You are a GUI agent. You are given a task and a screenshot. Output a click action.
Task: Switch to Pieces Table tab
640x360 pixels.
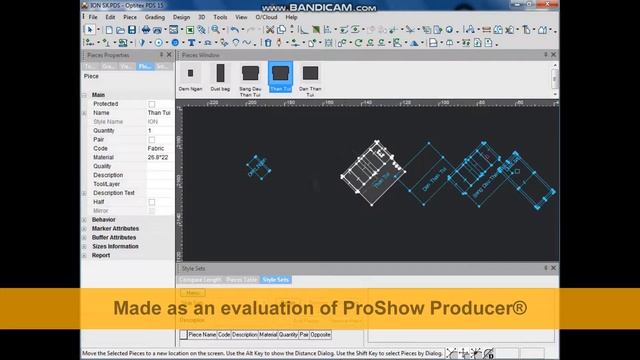242,280
